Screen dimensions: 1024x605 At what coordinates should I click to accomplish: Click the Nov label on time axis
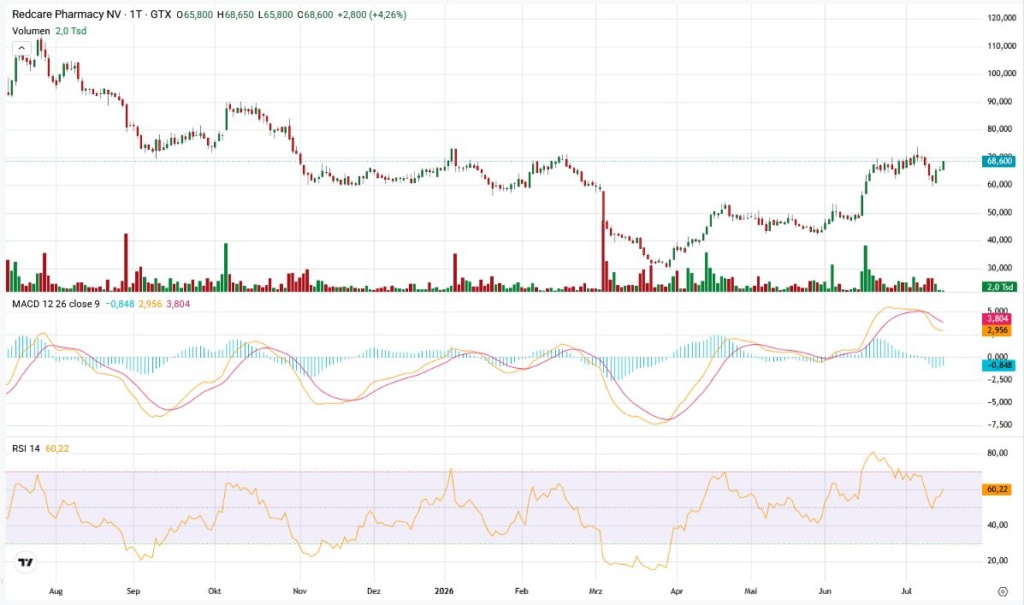point(300,591)
